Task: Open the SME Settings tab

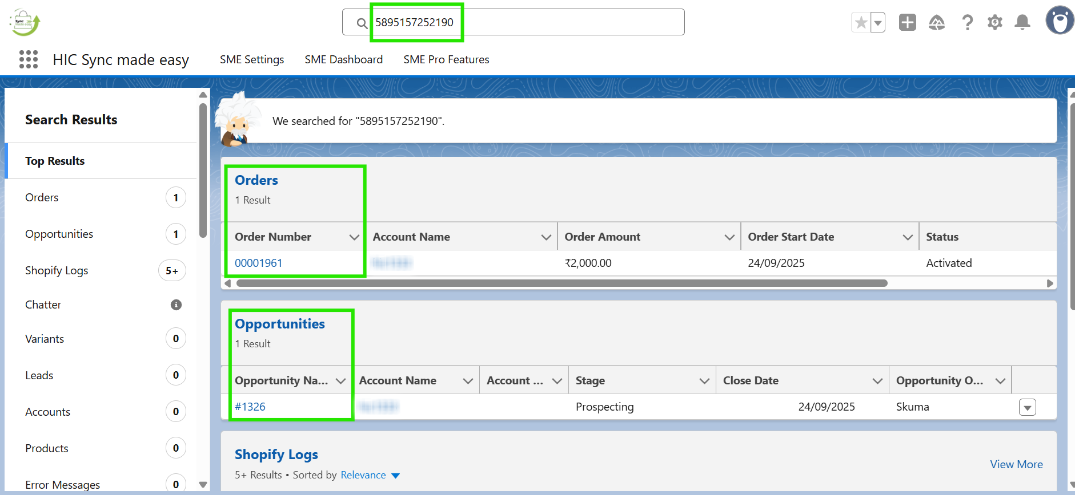Action: (252, 60)
